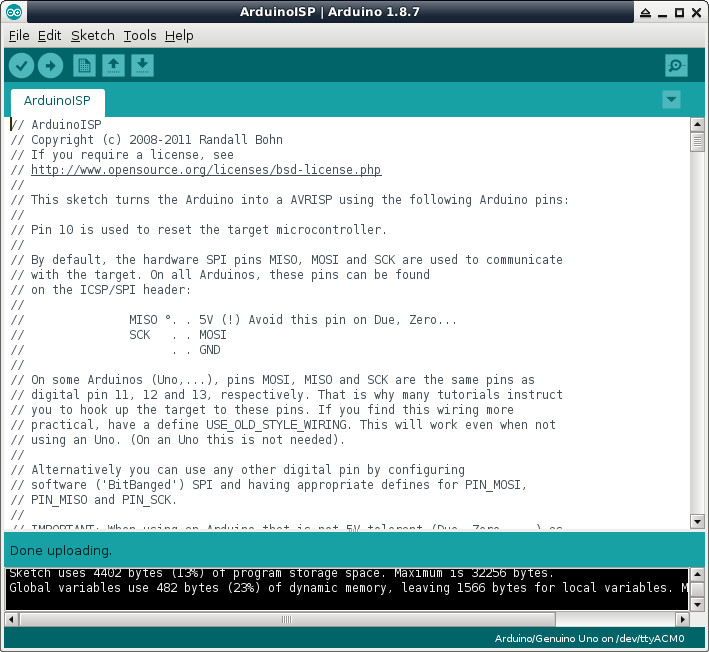
Task: Open the Tools menu
Action: pyautogui.click(x=140, y=35)
